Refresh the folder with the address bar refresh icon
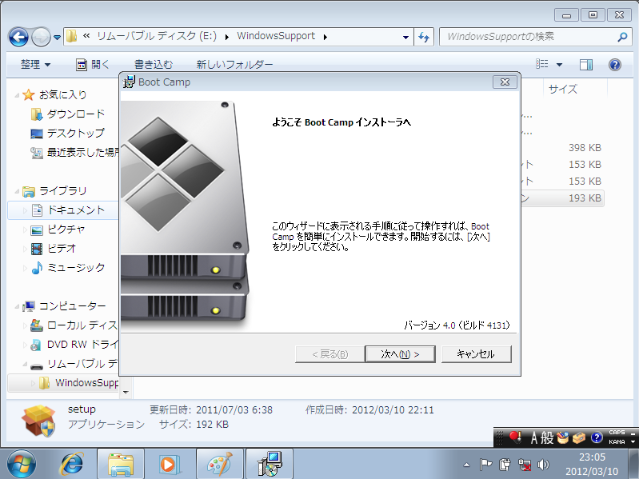Viewport: 639px width, 479px height. (424, 37)
